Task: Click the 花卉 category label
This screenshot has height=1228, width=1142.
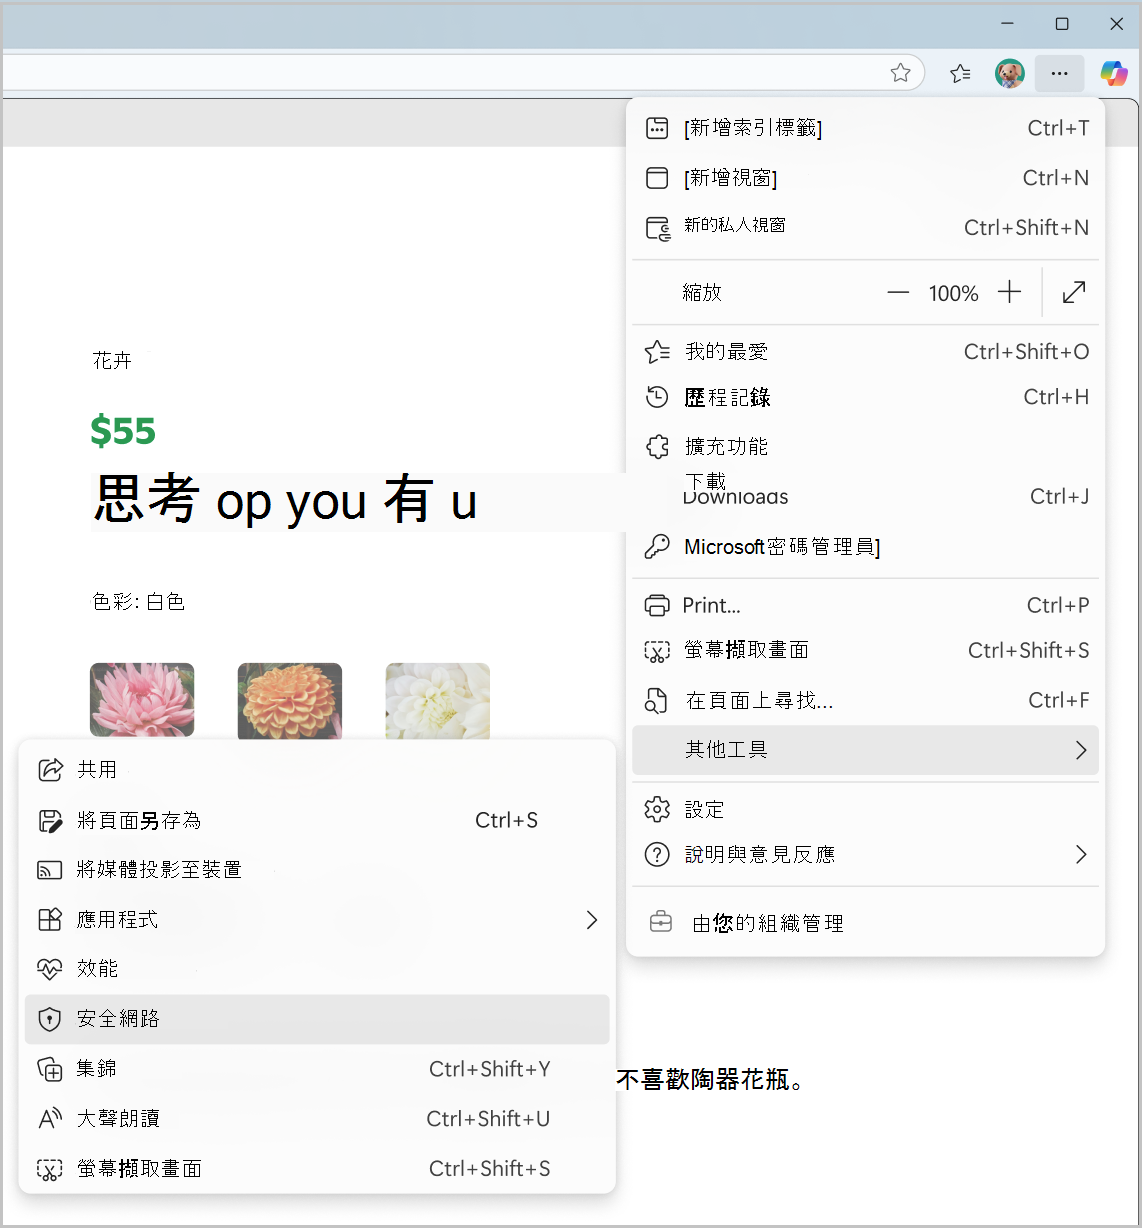Action: coord(112,361)
